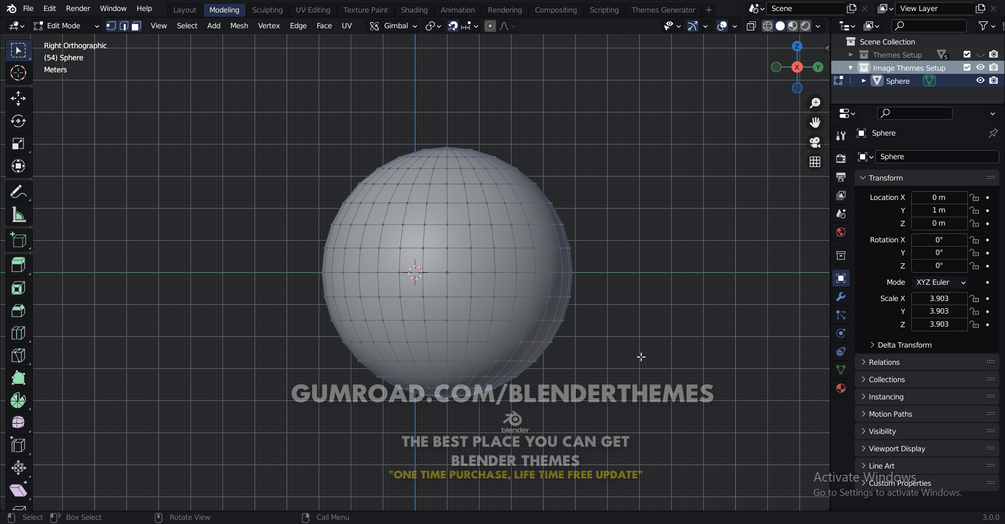This screenshot has height=524, width=1005.
Task: Hide Image Themes Setup via eye icon
Action: pyautogui.click(x=980, y=67)
